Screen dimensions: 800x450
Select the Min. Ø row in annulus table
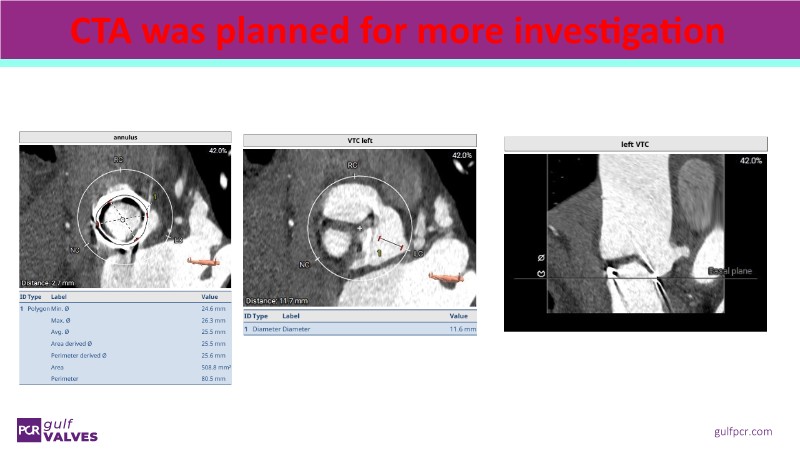(x=125, y=310)
